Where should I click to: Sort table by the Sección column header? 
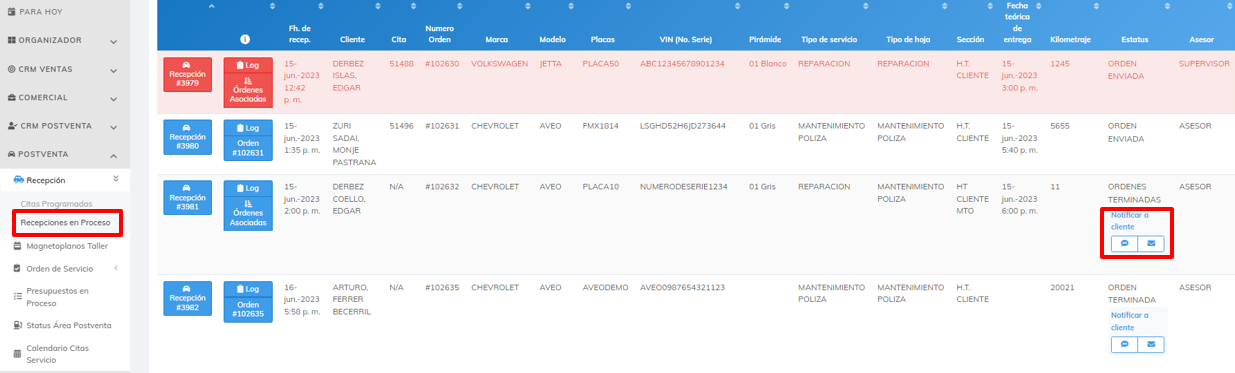[970, 39]
